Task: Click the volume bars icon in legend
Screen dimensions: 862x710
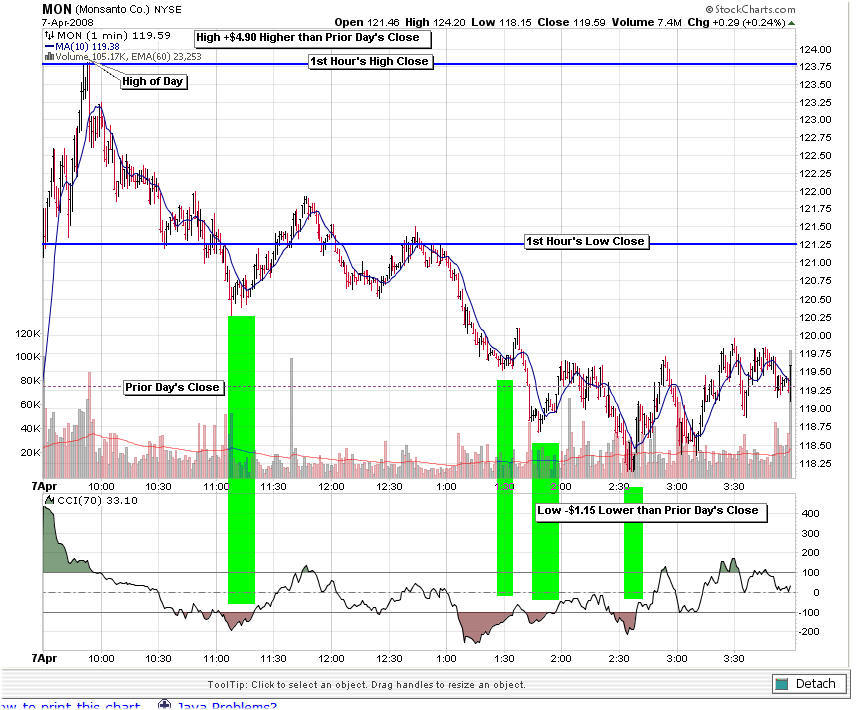Action: pos(49,56)
